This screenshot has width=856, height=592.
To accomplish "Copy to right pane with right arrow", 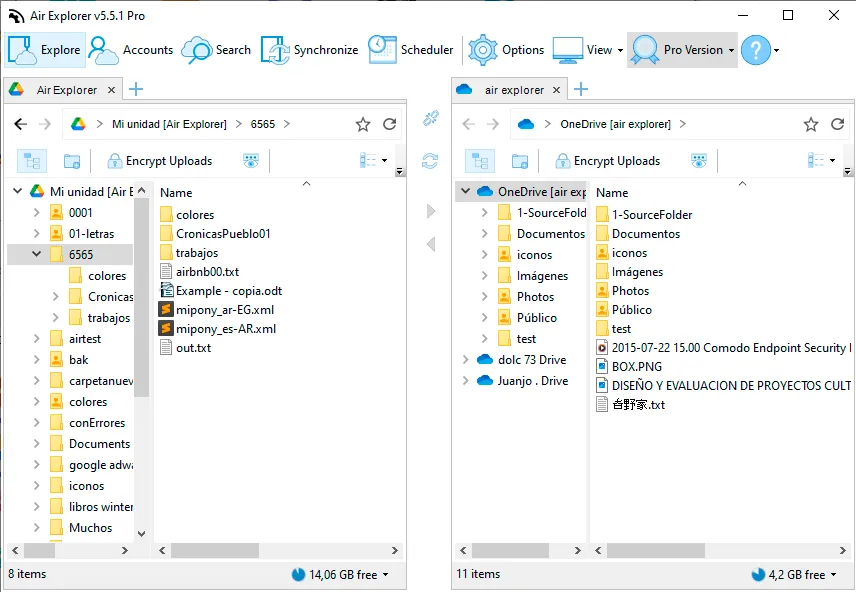I will point(431,211).
